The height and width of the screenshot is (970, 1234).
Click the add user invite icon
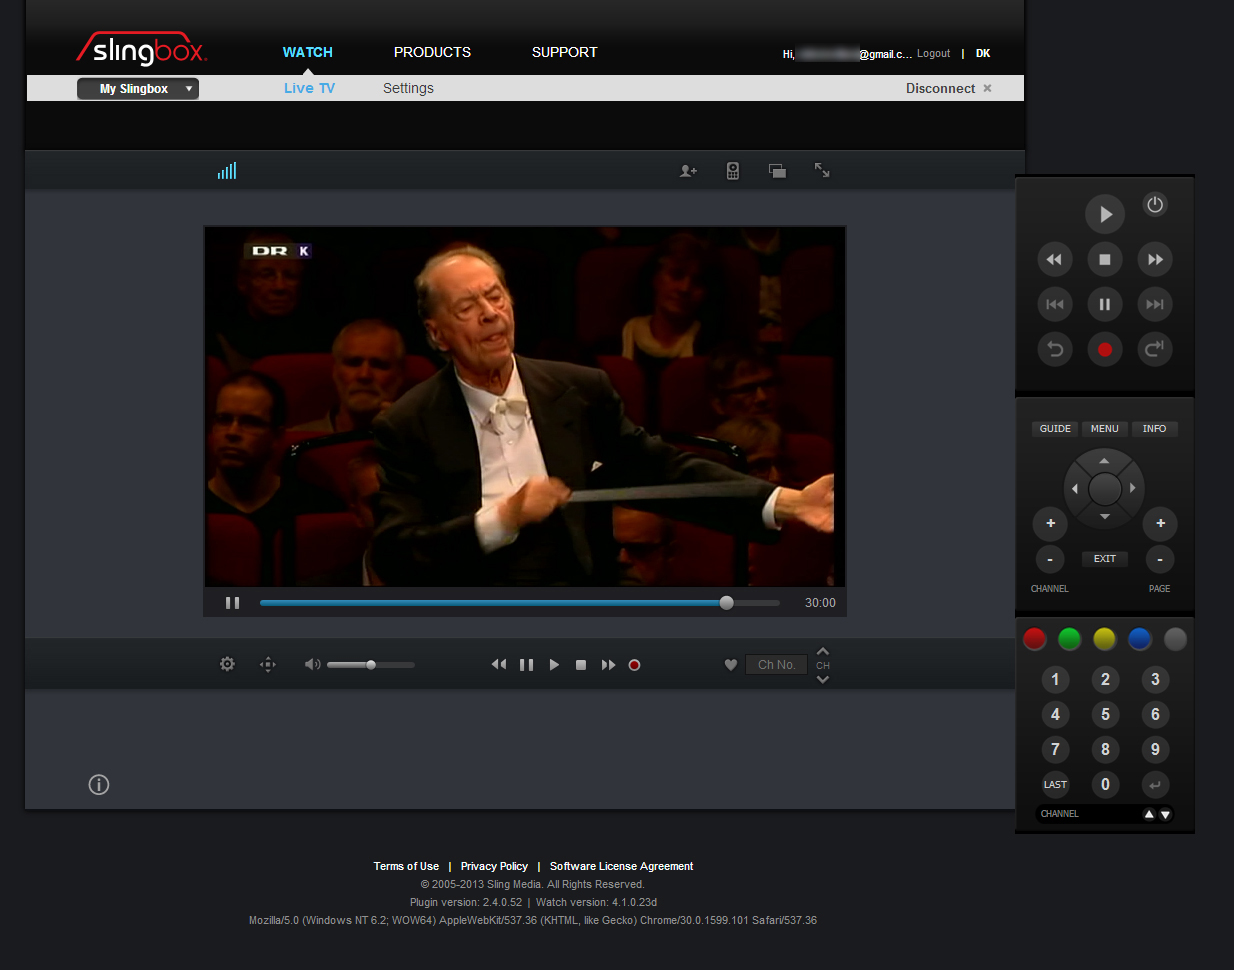pyautogui.click(x=688, y=171)
